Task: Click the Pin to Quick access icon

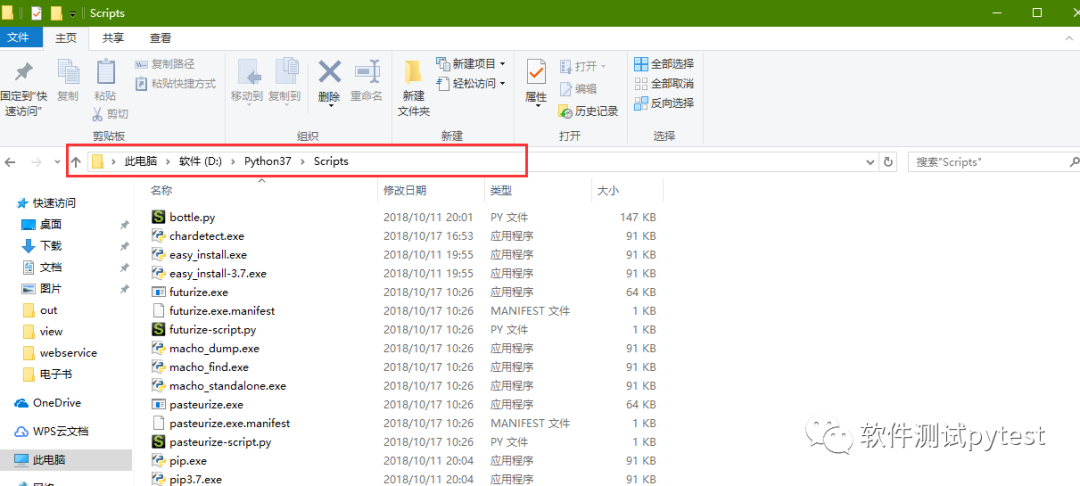Action: coord(24,72)
